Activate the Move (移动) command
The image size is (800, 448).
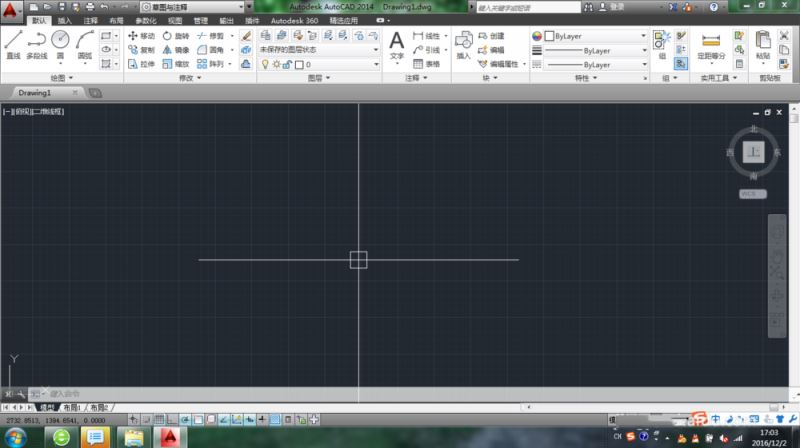click(140, 35)
